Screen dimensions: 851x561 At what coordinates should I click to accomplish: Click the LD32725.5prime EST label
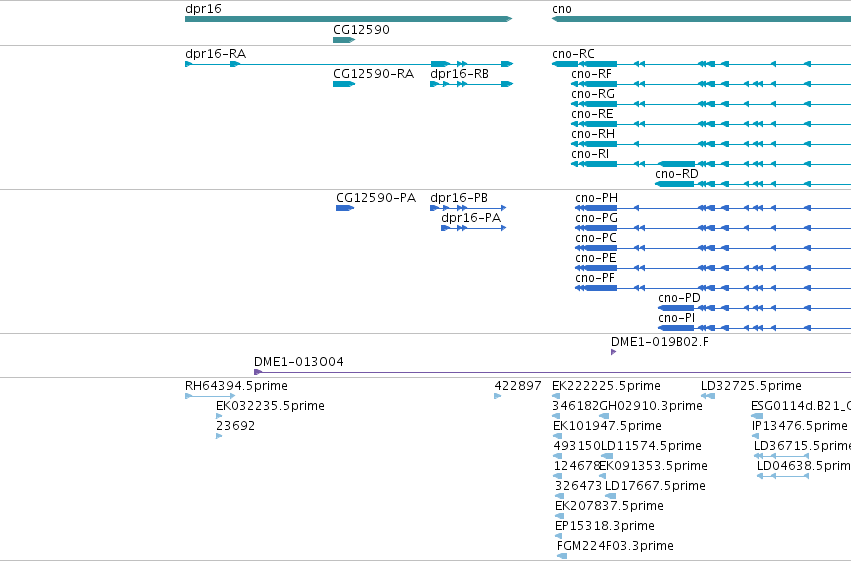[x=751, y=386]
